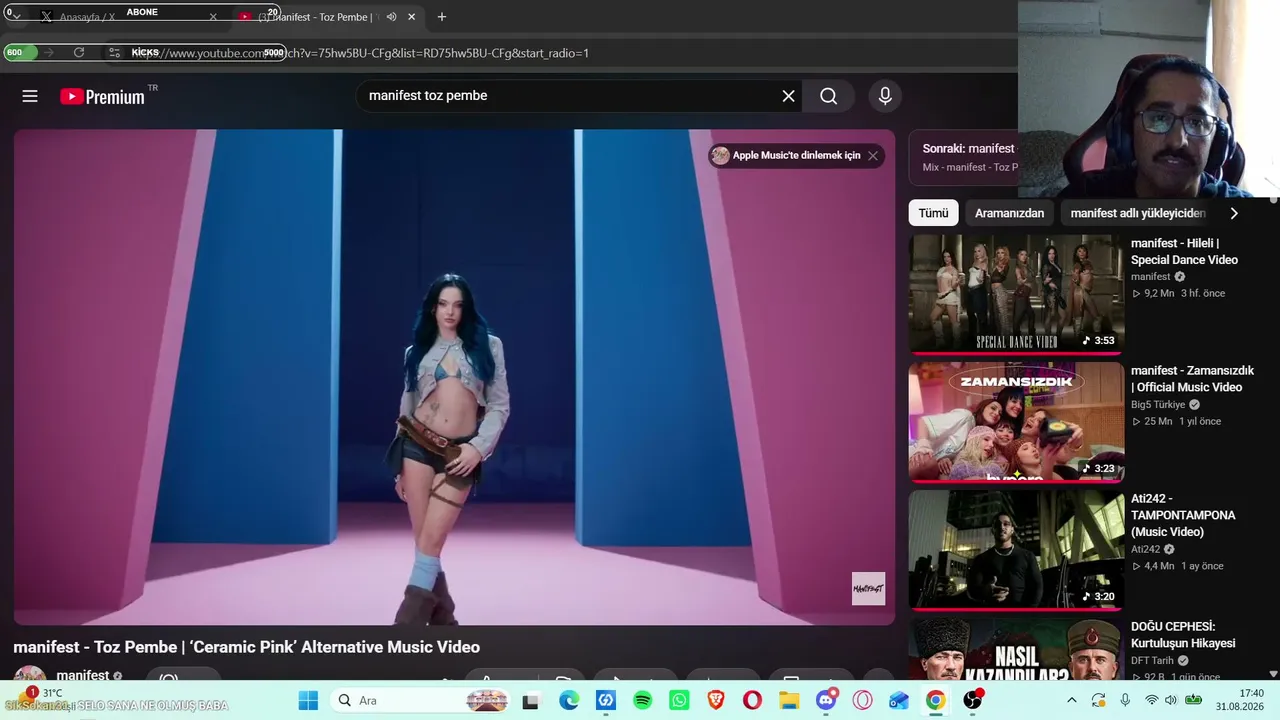Open the 'Ati242 - TAMPONTAMPONA' video title
This screenshot has height=720, width=1280.
[1183, 515]
